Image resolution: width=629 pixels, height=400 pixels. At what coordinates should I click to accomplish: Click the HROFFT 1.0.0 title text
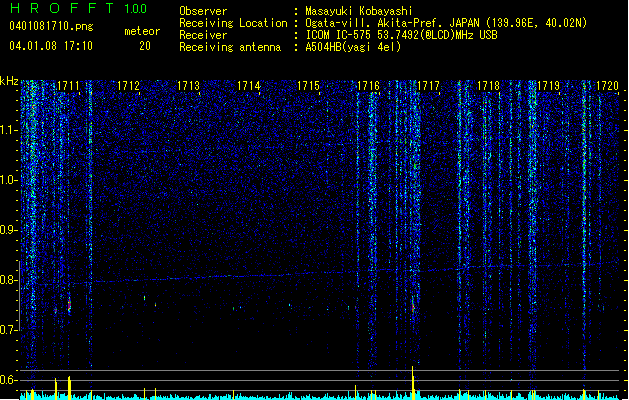point(78,8)
